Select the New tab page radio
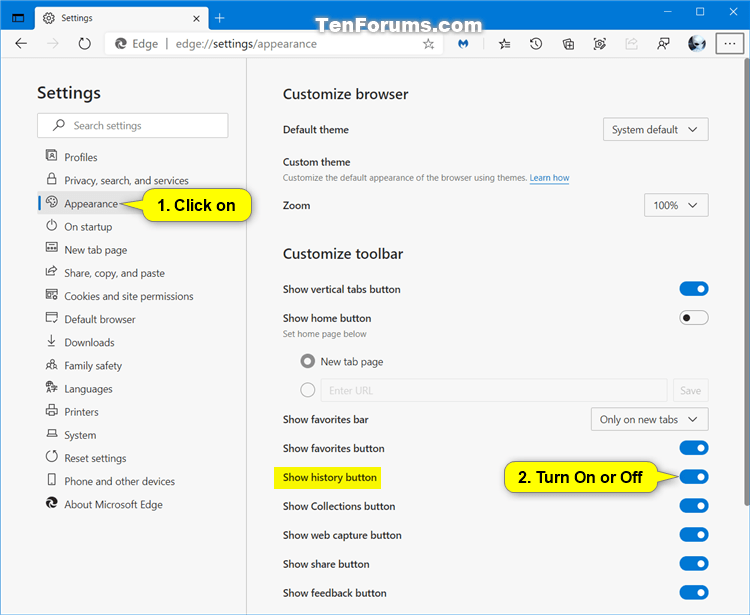The width and height of the screenshot is (750, 615). pyautogui.click(x=308, y=361)
